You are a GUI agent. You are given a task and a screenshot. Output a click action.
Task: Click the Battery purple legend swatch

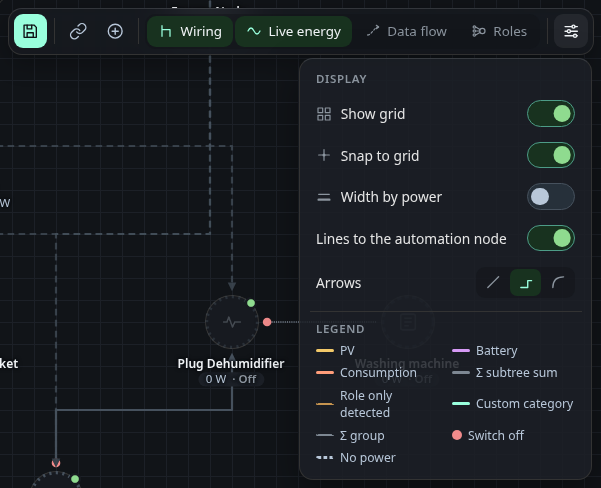click(461, 350)
